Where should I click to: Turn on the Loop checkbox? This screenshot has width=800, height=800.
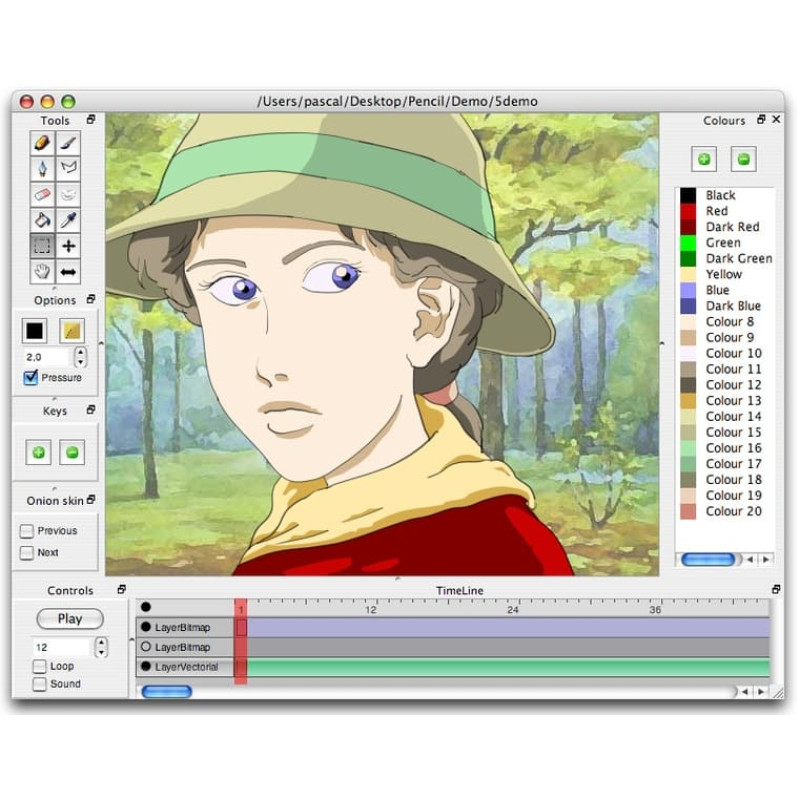click(39, 666)
